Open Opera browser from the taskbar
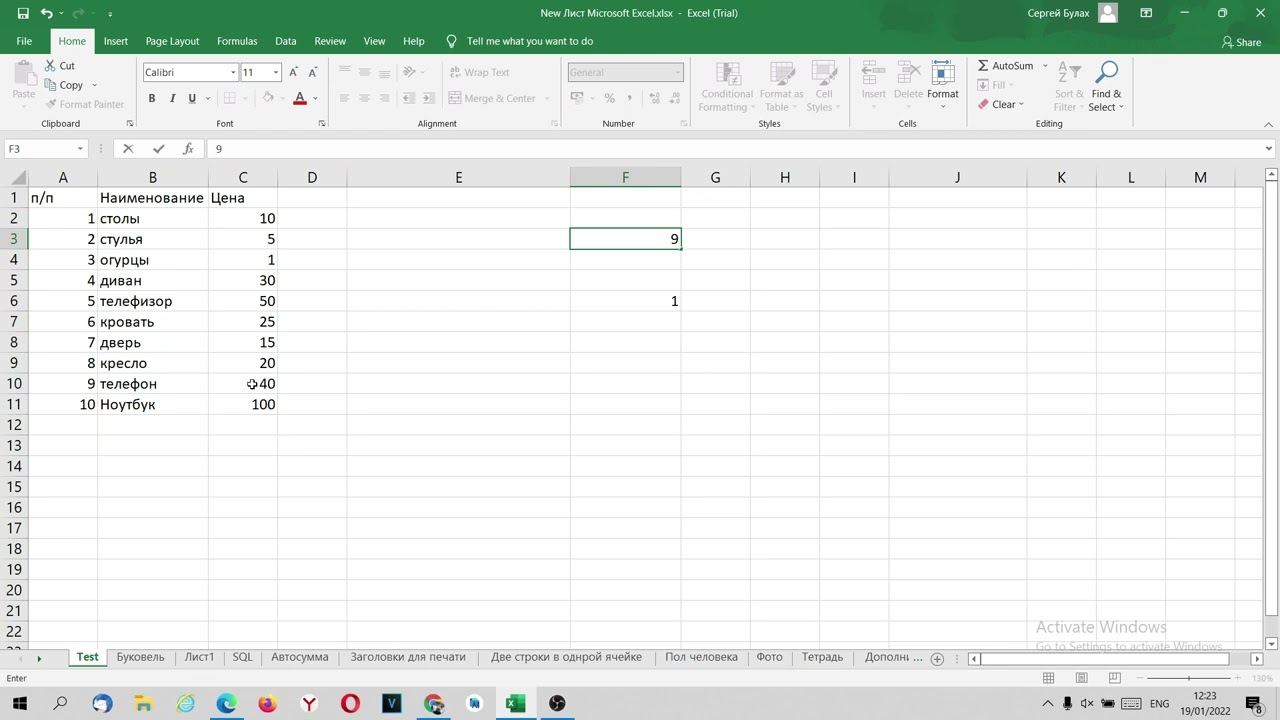Viewport: 1280px width, 720px height. coord(350,704)
